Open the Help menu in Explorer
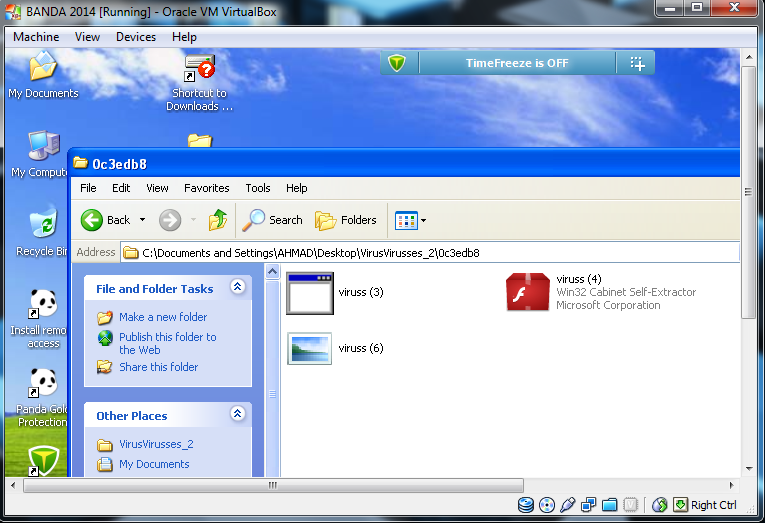Image resolution: width=765 pixels, height=523 pixels. click(297, 188)
